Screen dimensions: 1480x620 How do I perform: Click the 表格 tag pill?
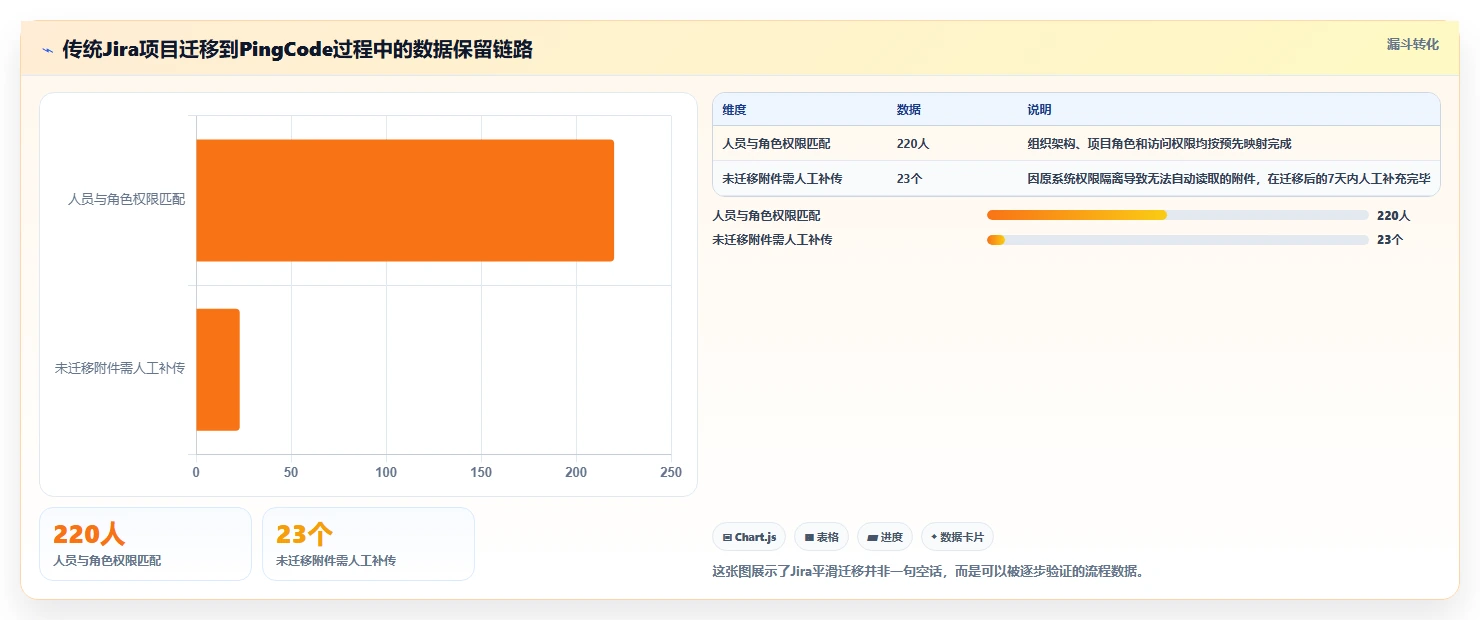(x=821, y=537)
